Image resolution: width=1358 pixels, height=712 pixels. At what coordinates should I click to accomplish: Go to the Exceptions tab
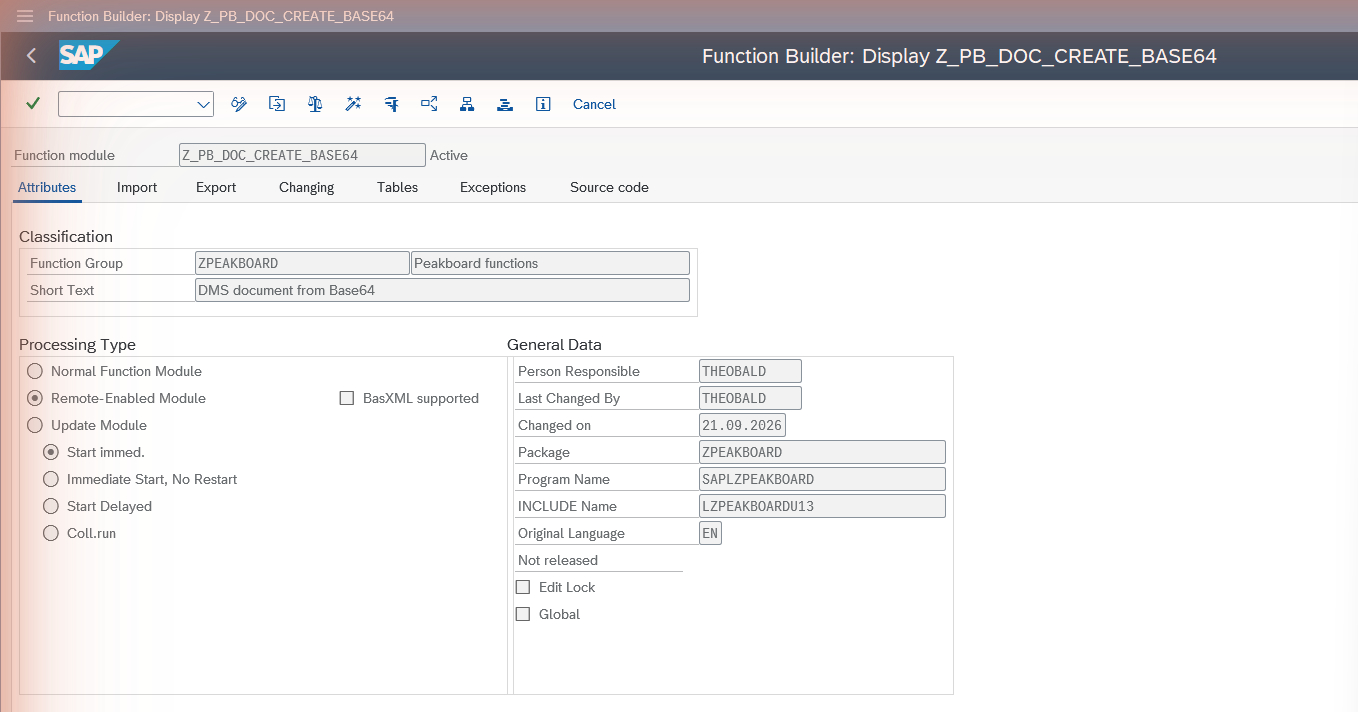(493, 187)
